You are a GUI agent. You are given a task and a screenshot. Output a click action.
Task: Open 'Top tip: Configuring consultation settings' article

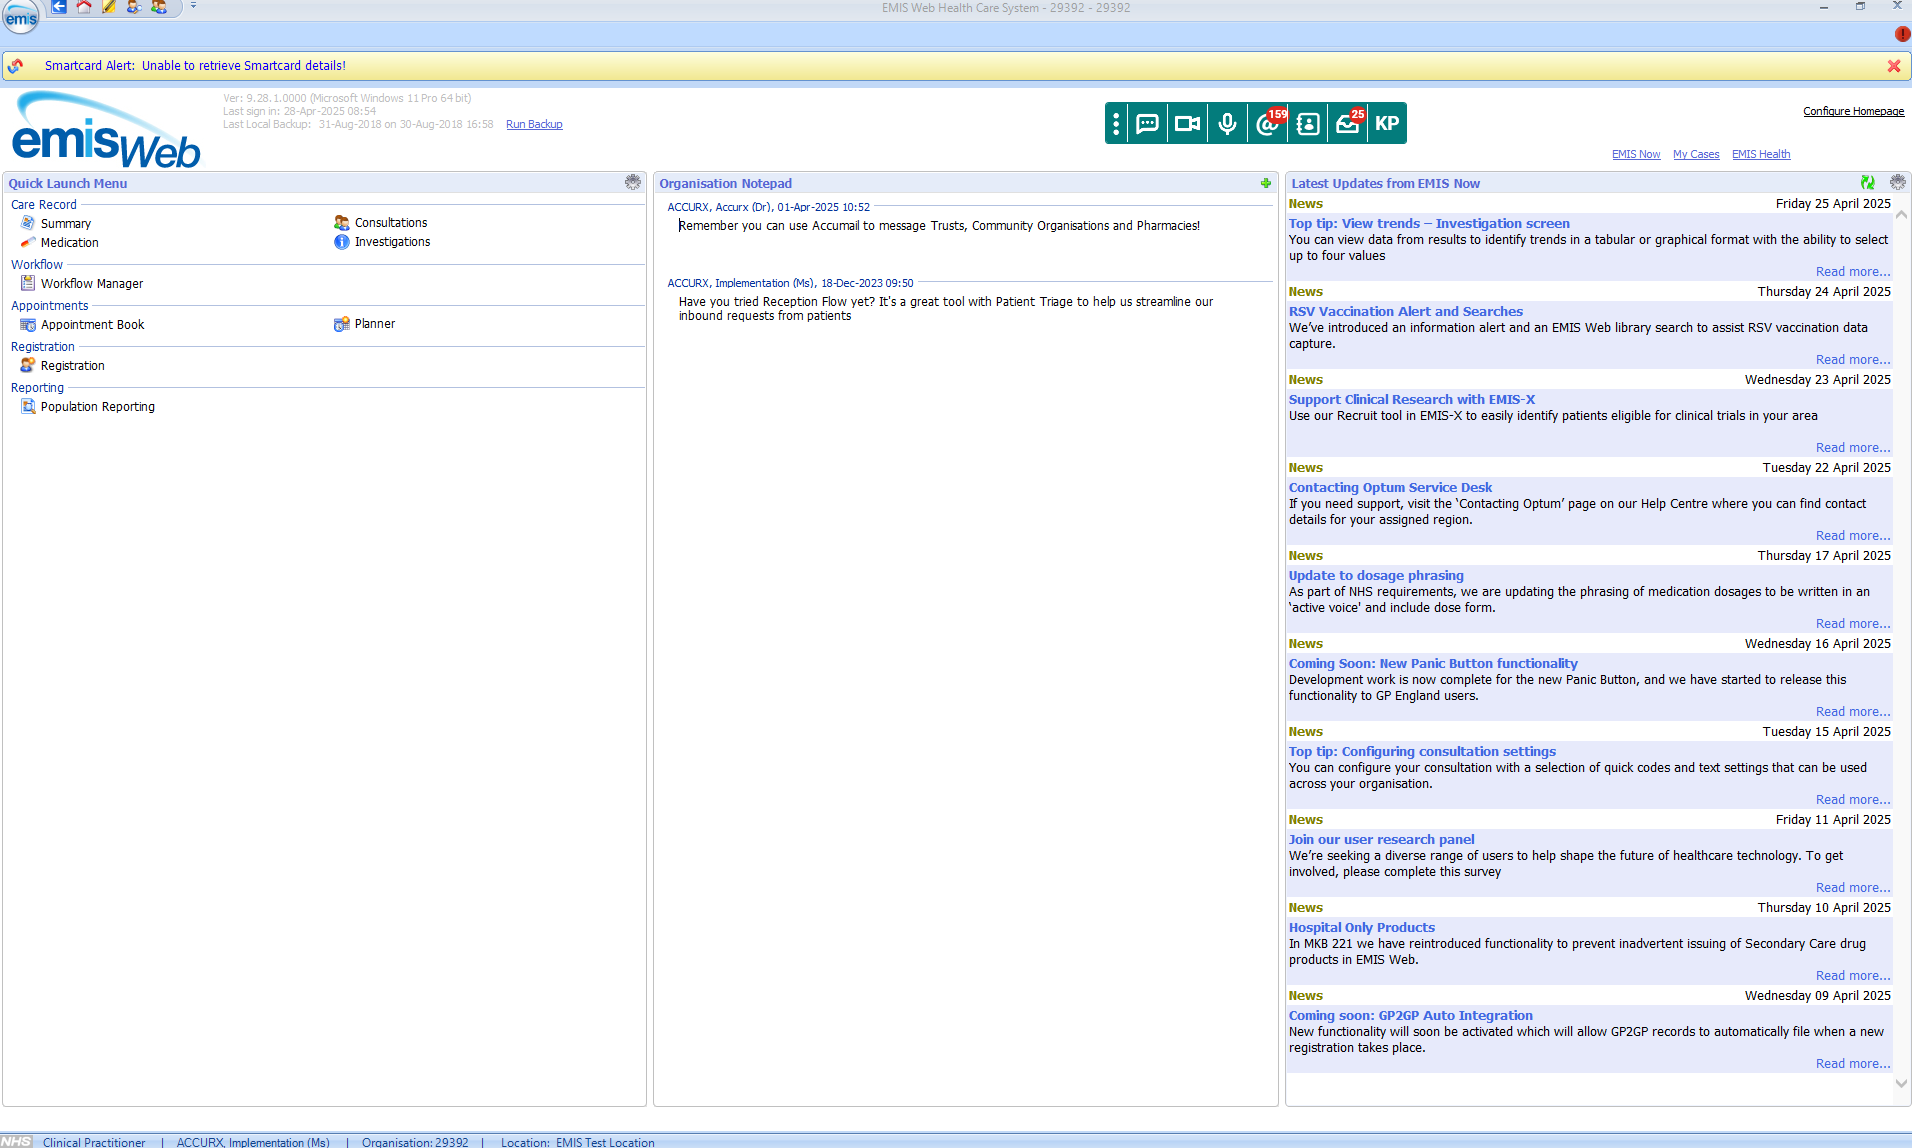1422,752
